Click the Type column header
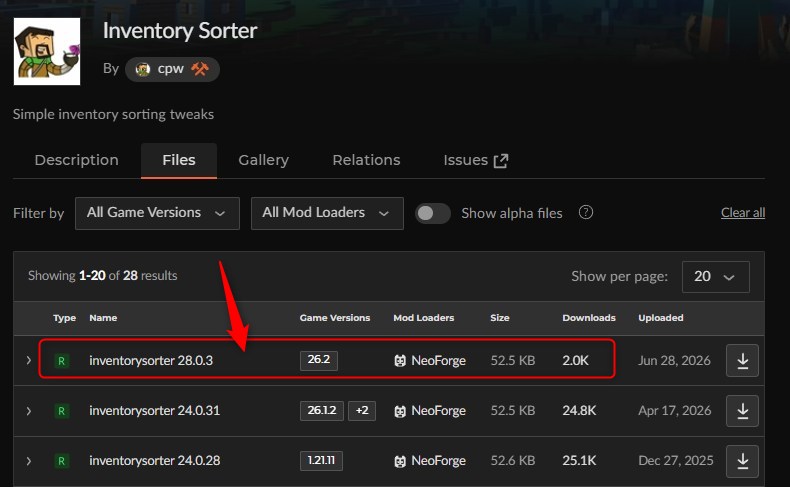Screen dimensions: 790x487 [x=64, y=318]
